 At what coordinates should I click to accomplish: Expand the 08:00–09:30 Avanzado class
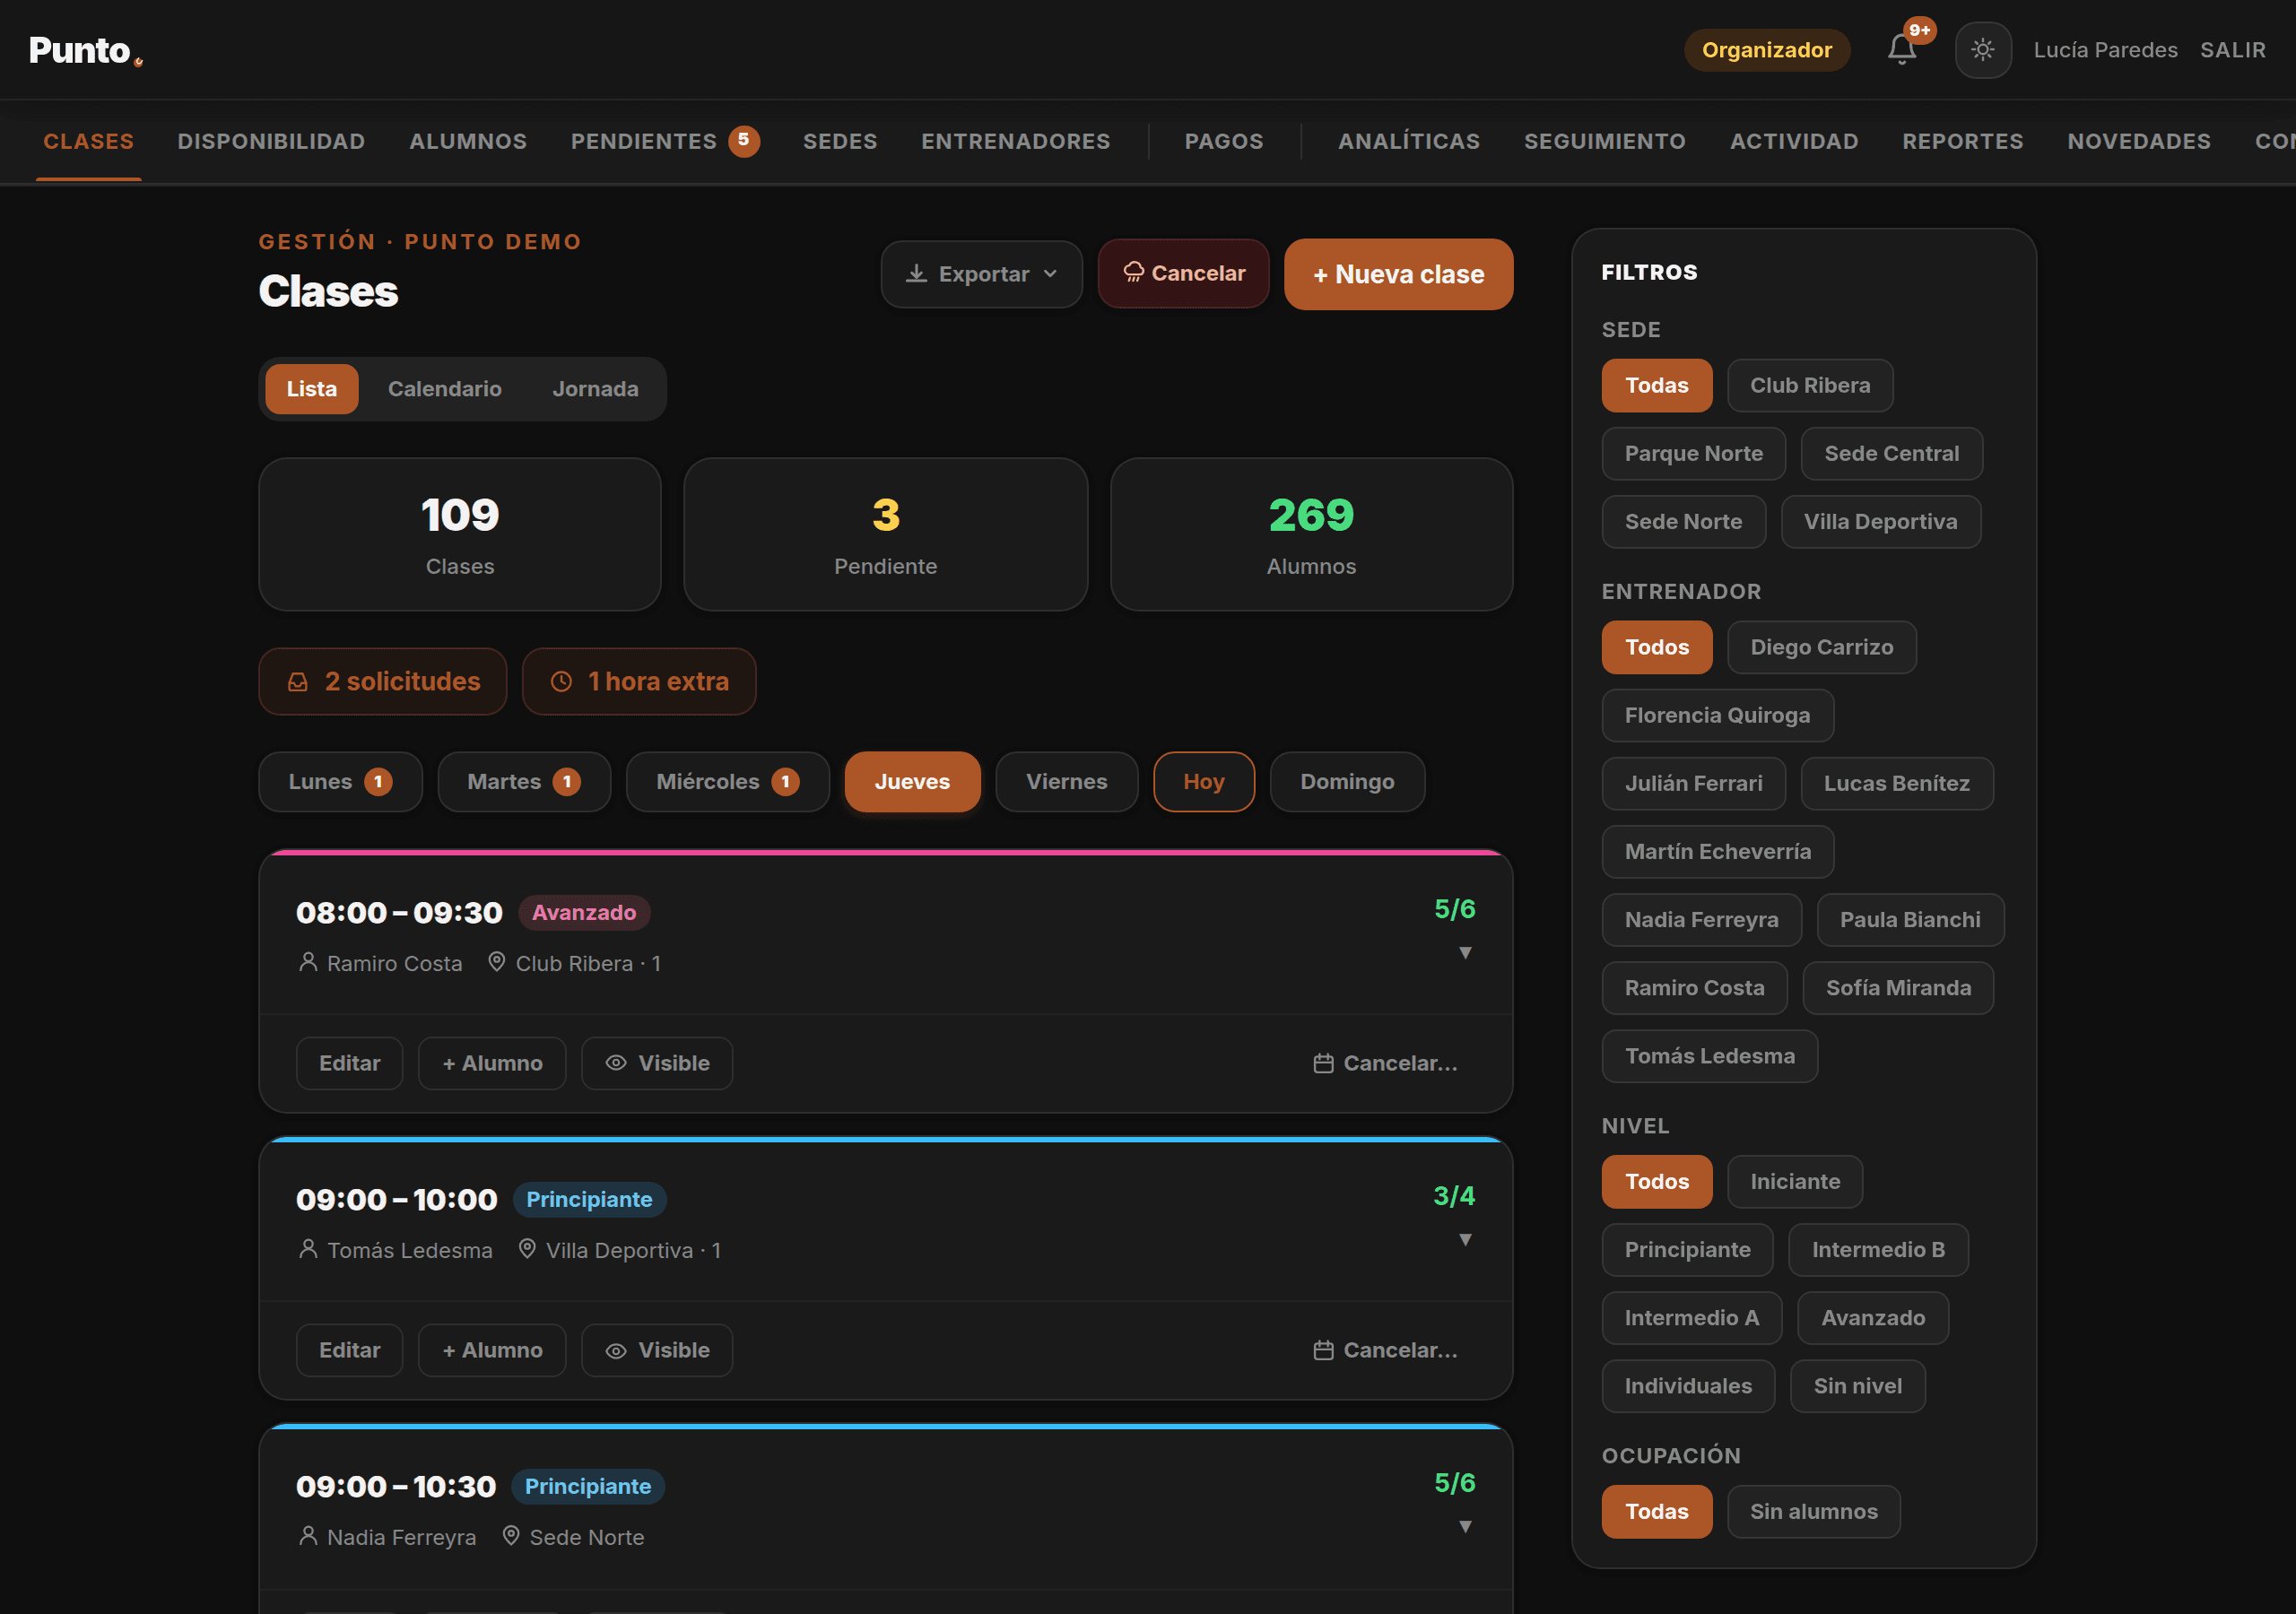[1465, 953]
